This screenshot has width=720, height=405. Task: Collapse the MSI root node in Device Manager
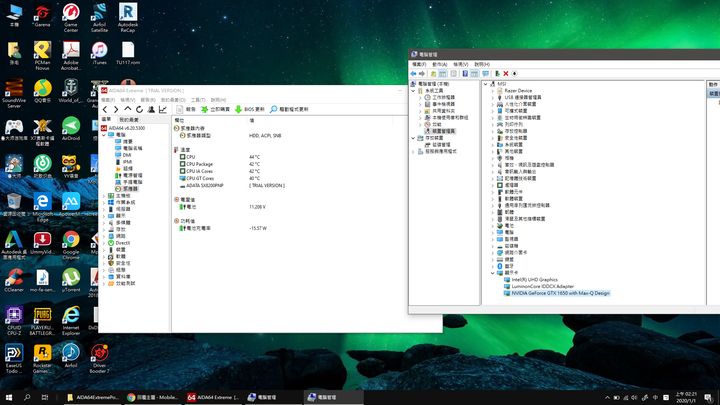485,84
